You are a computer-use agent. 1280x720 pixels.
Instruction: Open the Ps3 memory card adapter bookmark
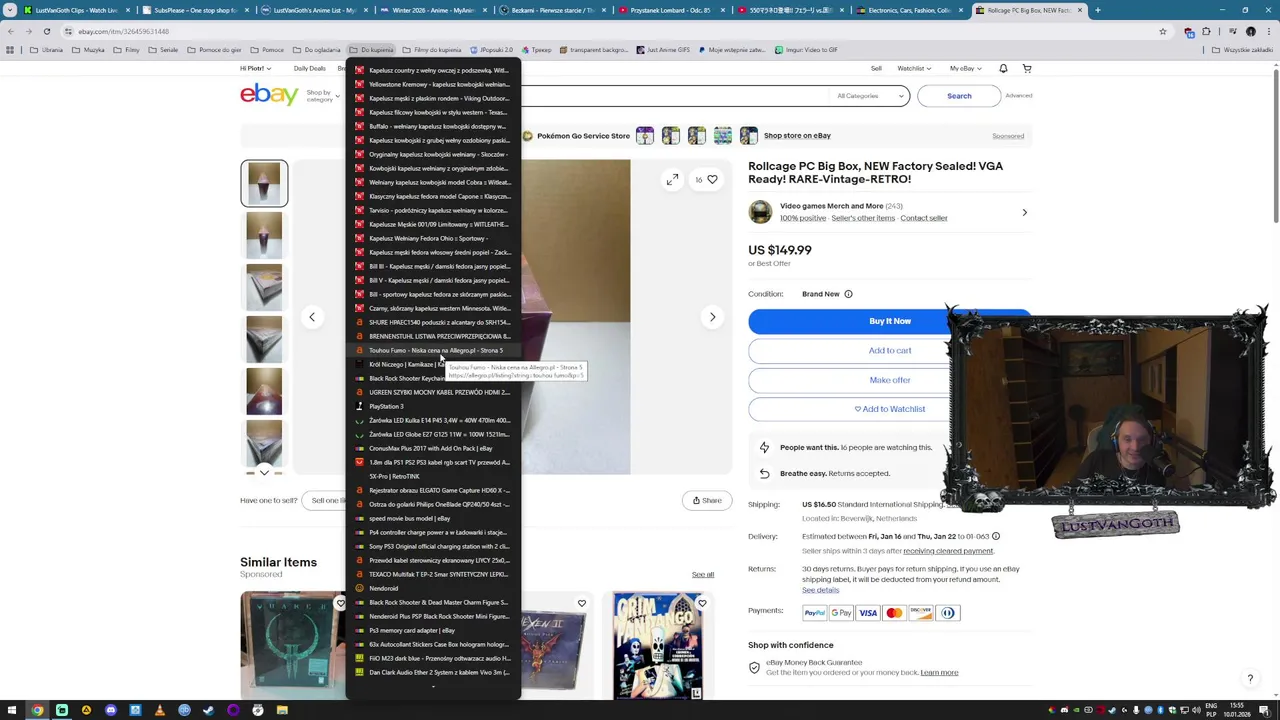click(433, 631)
